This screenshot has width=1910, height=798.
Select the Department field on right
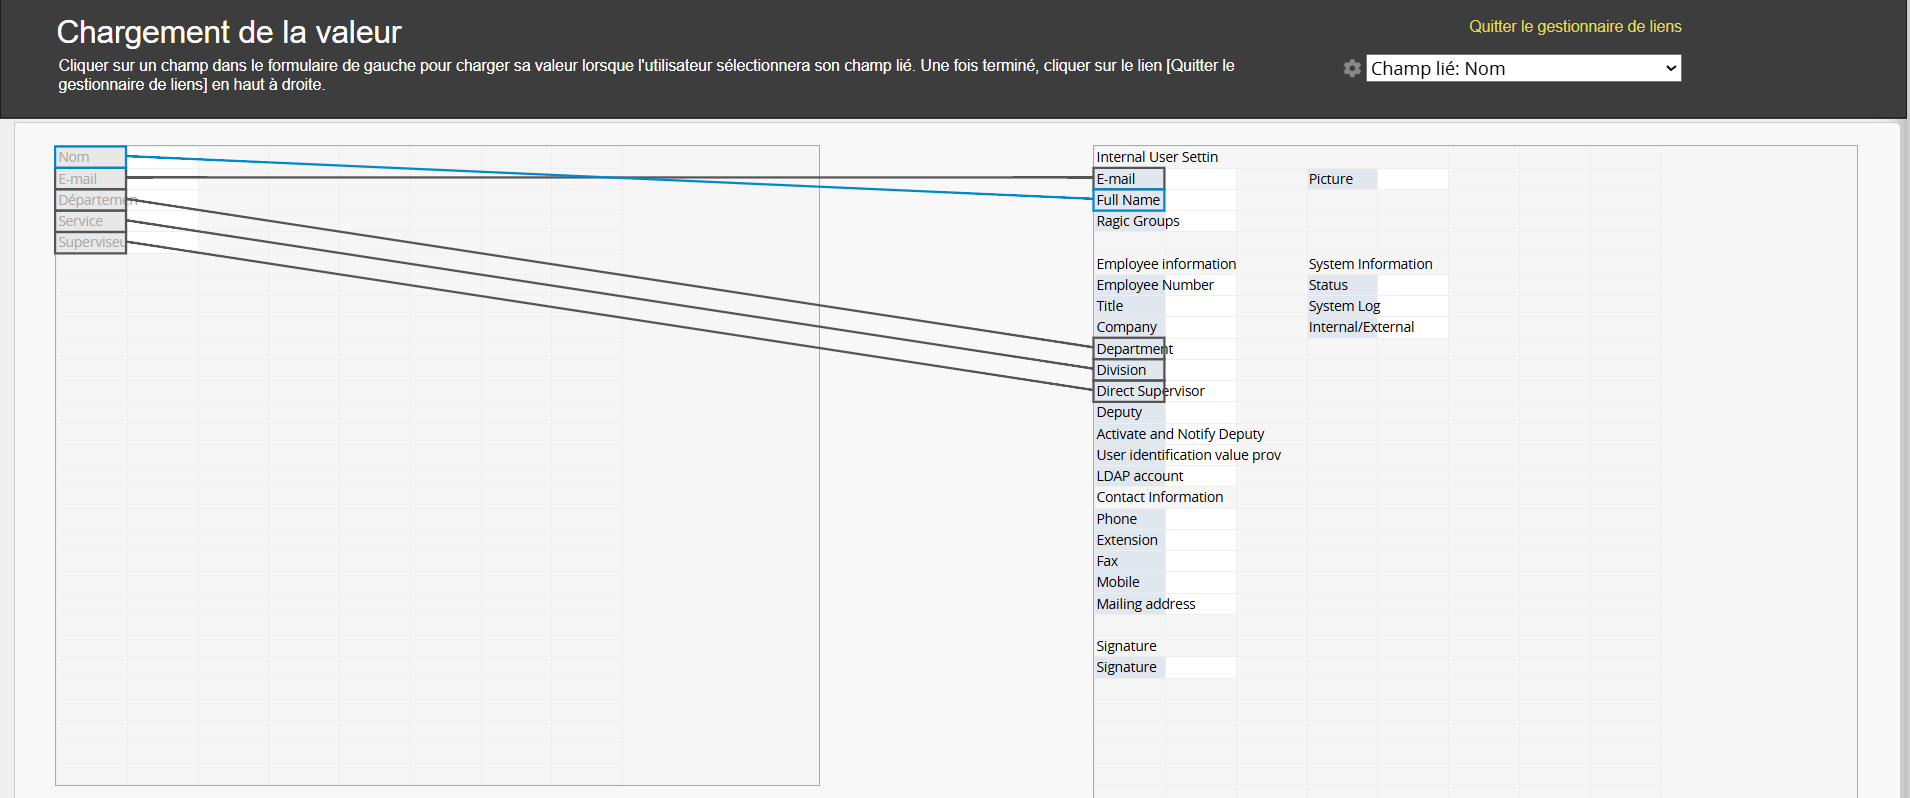(1129, 349)
